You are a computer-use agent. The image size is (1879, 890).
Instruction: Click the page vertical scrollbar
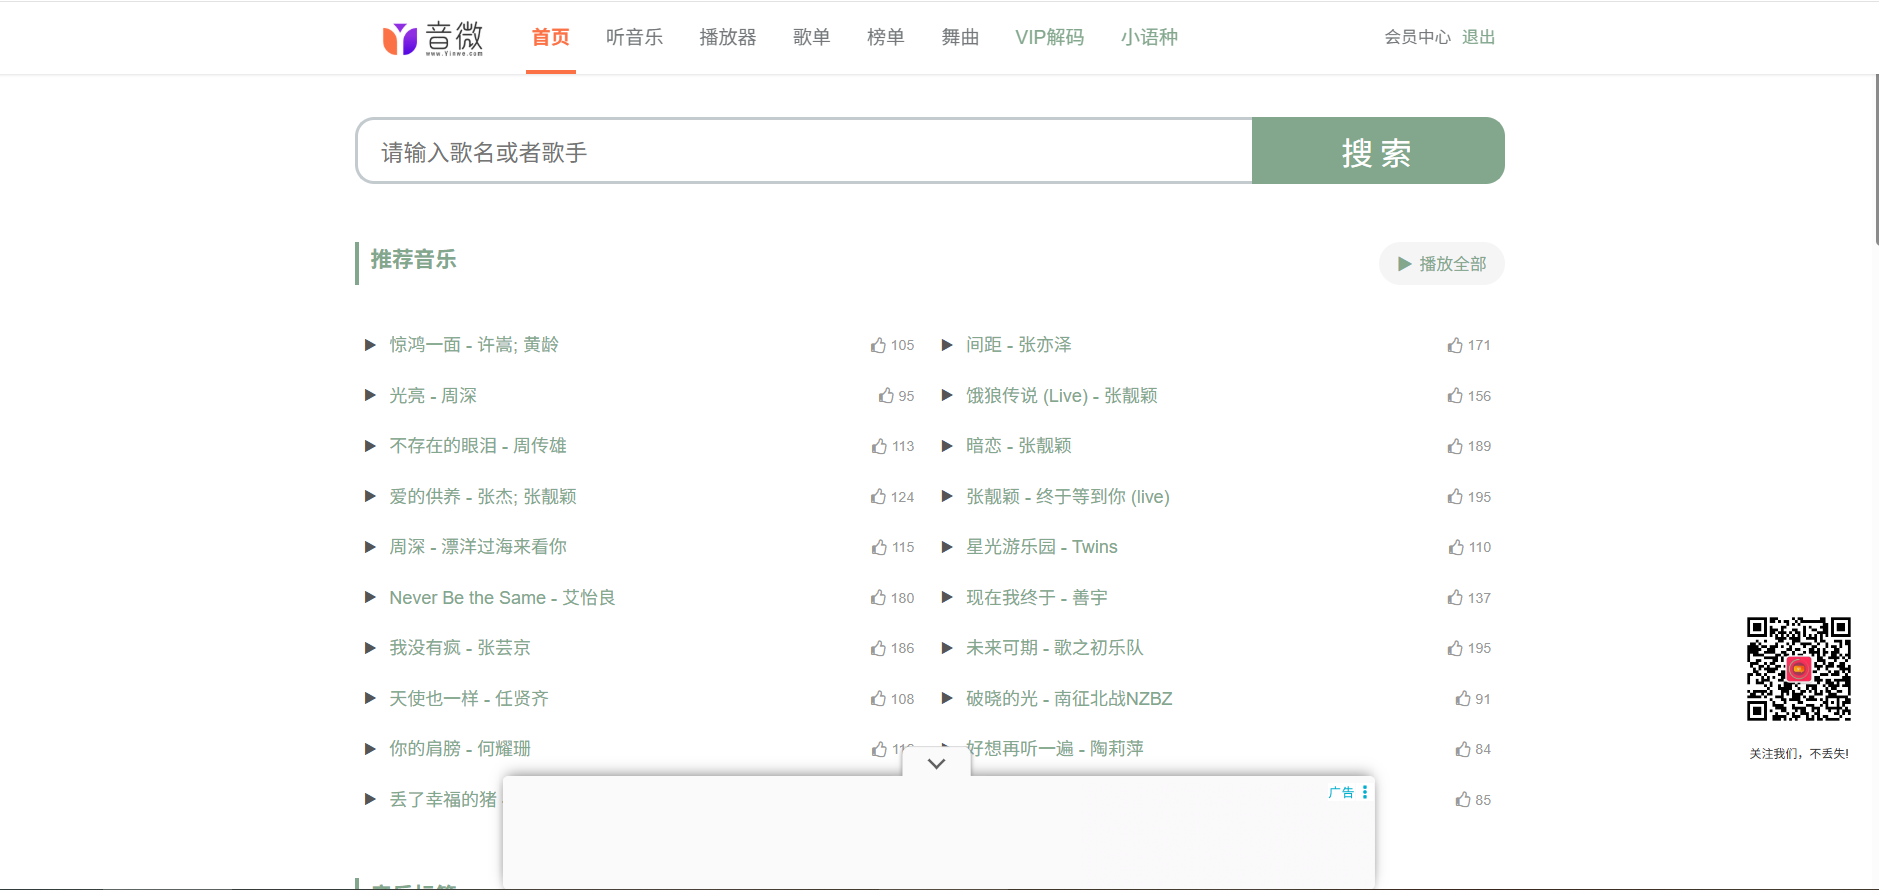pyautogui.click(x=1875, y=160)
